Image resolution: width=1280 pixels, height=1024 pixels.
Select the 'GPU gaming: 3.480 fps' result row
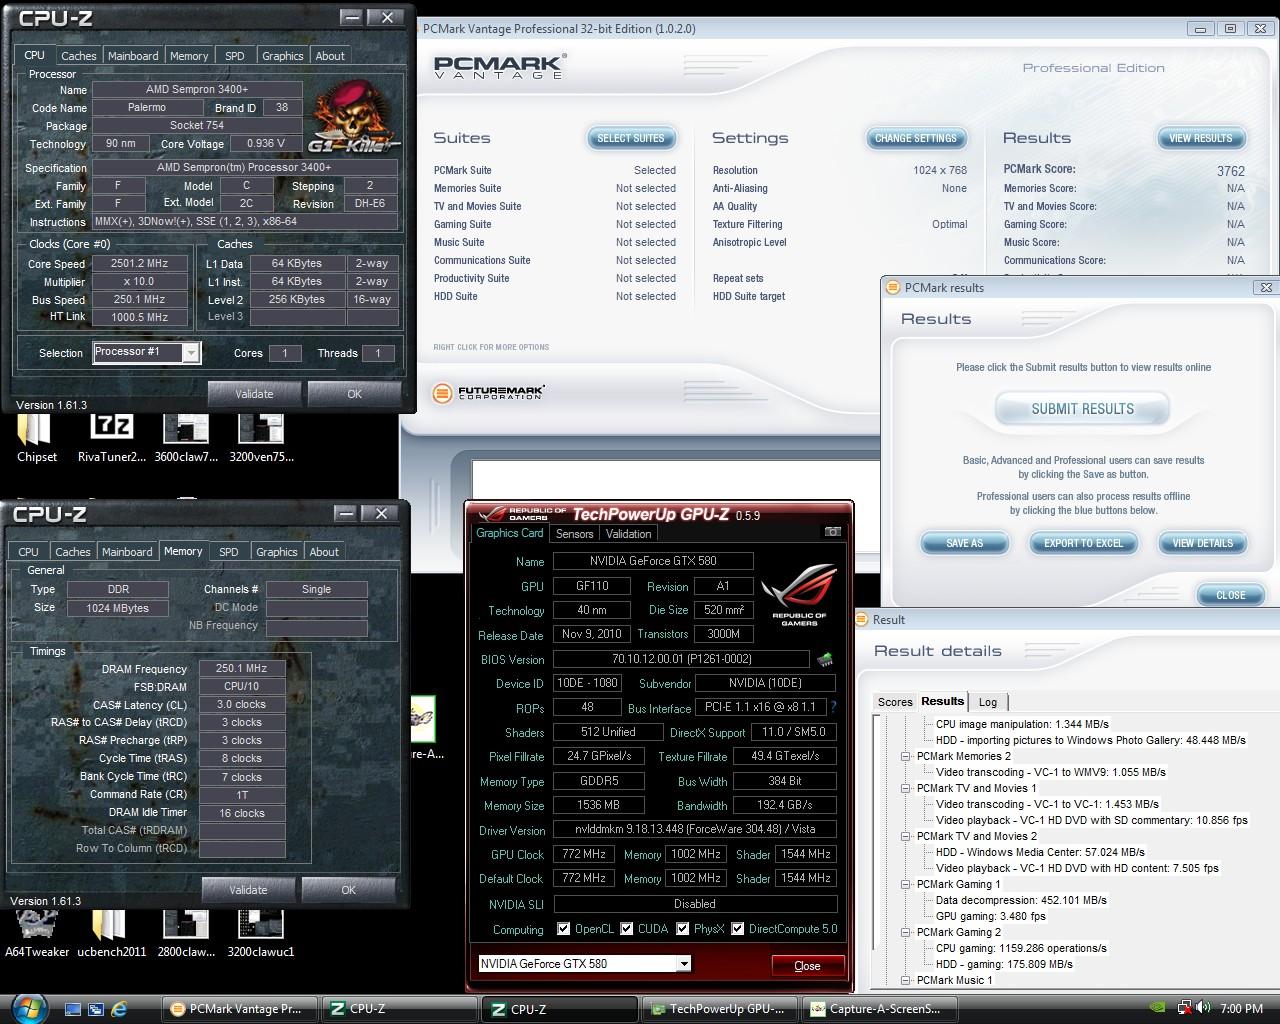click(x=991, y=916)
